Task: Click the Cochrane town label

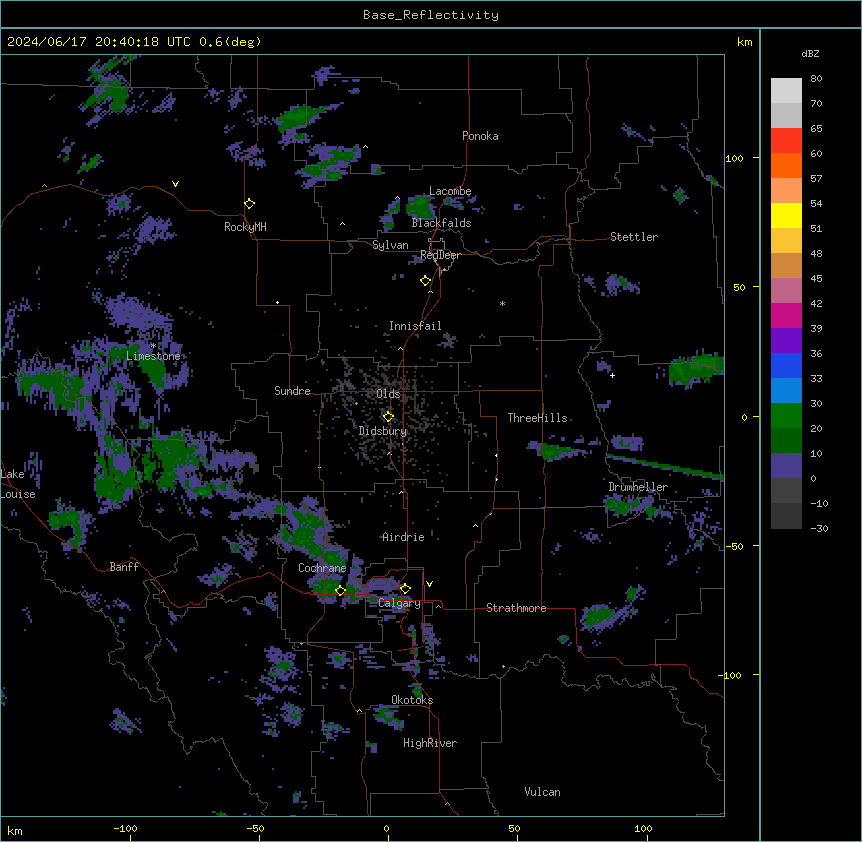Action: 322,568
